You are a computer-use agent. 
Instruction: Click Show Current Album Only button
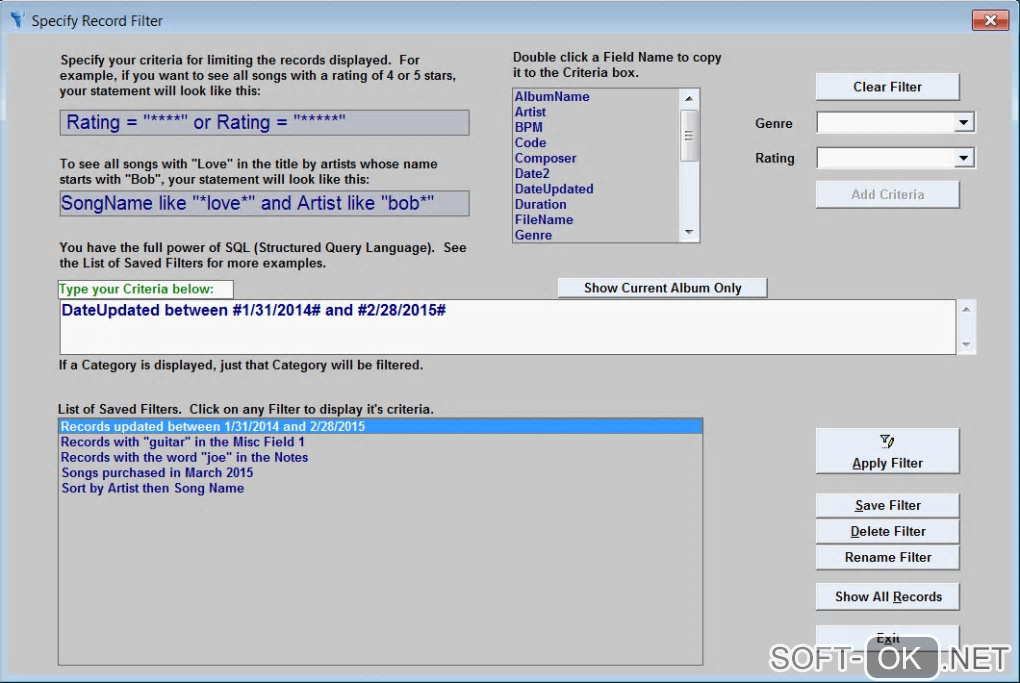pyautogui.click(x=662, y=288)
